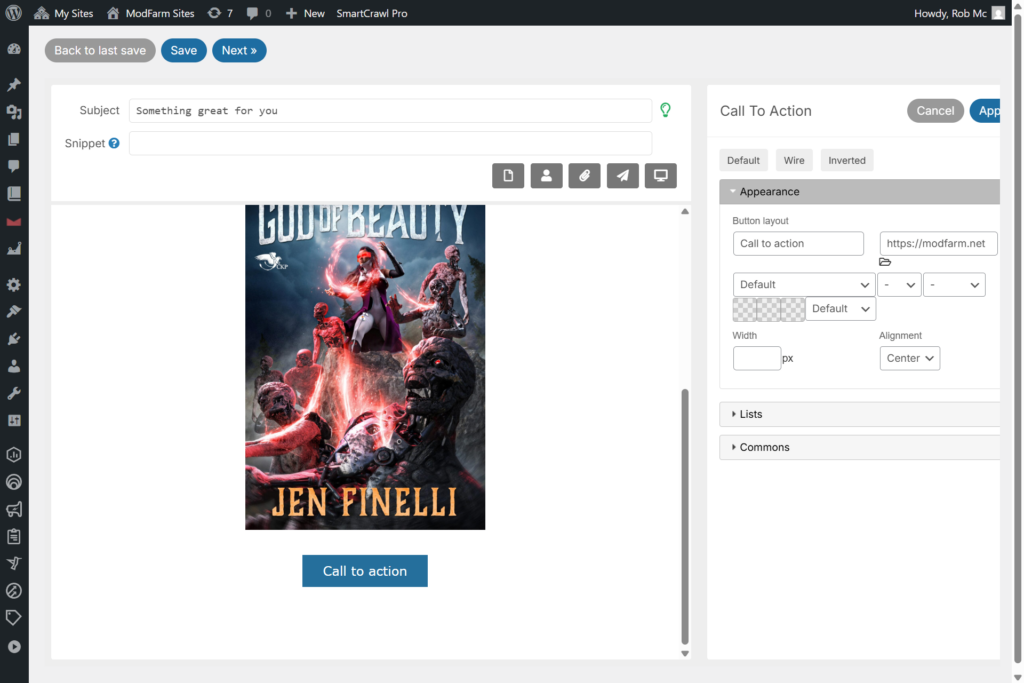Click the person icon in composer toolbar
This screenshot has height=683, width=1024.
[x=546, y=176]
